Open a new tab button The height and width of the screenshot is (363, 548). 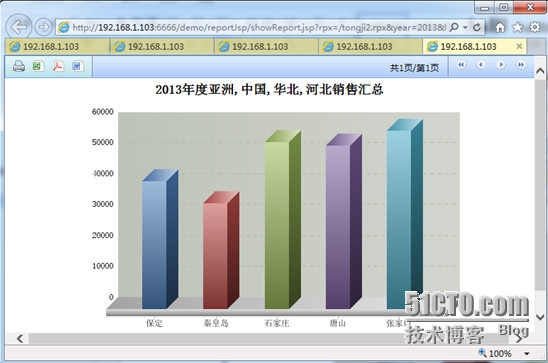536,46
